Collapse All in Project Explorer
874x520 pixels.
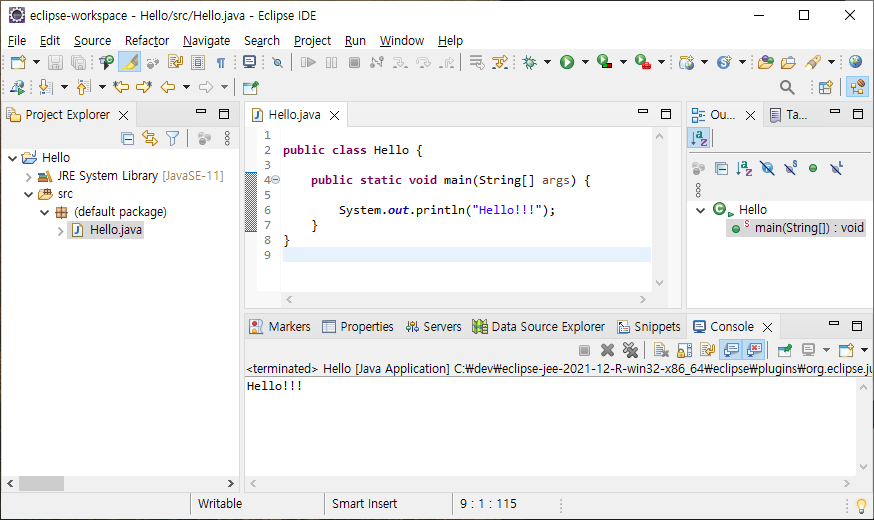point(128,138)
